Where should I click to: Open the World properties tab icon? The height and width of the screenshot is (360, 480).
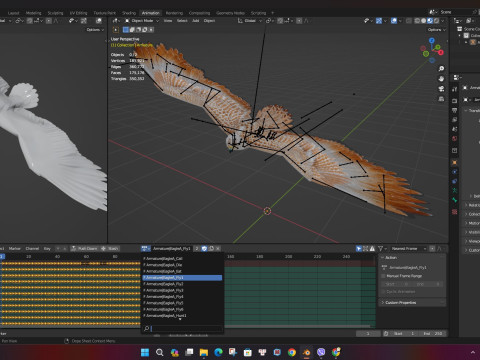pos(455,139)
